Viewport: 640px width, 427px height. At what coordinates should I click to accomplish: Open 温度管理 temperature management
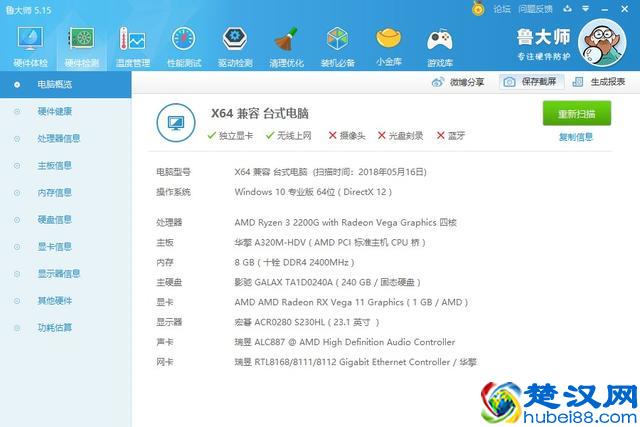coord(133,46)
